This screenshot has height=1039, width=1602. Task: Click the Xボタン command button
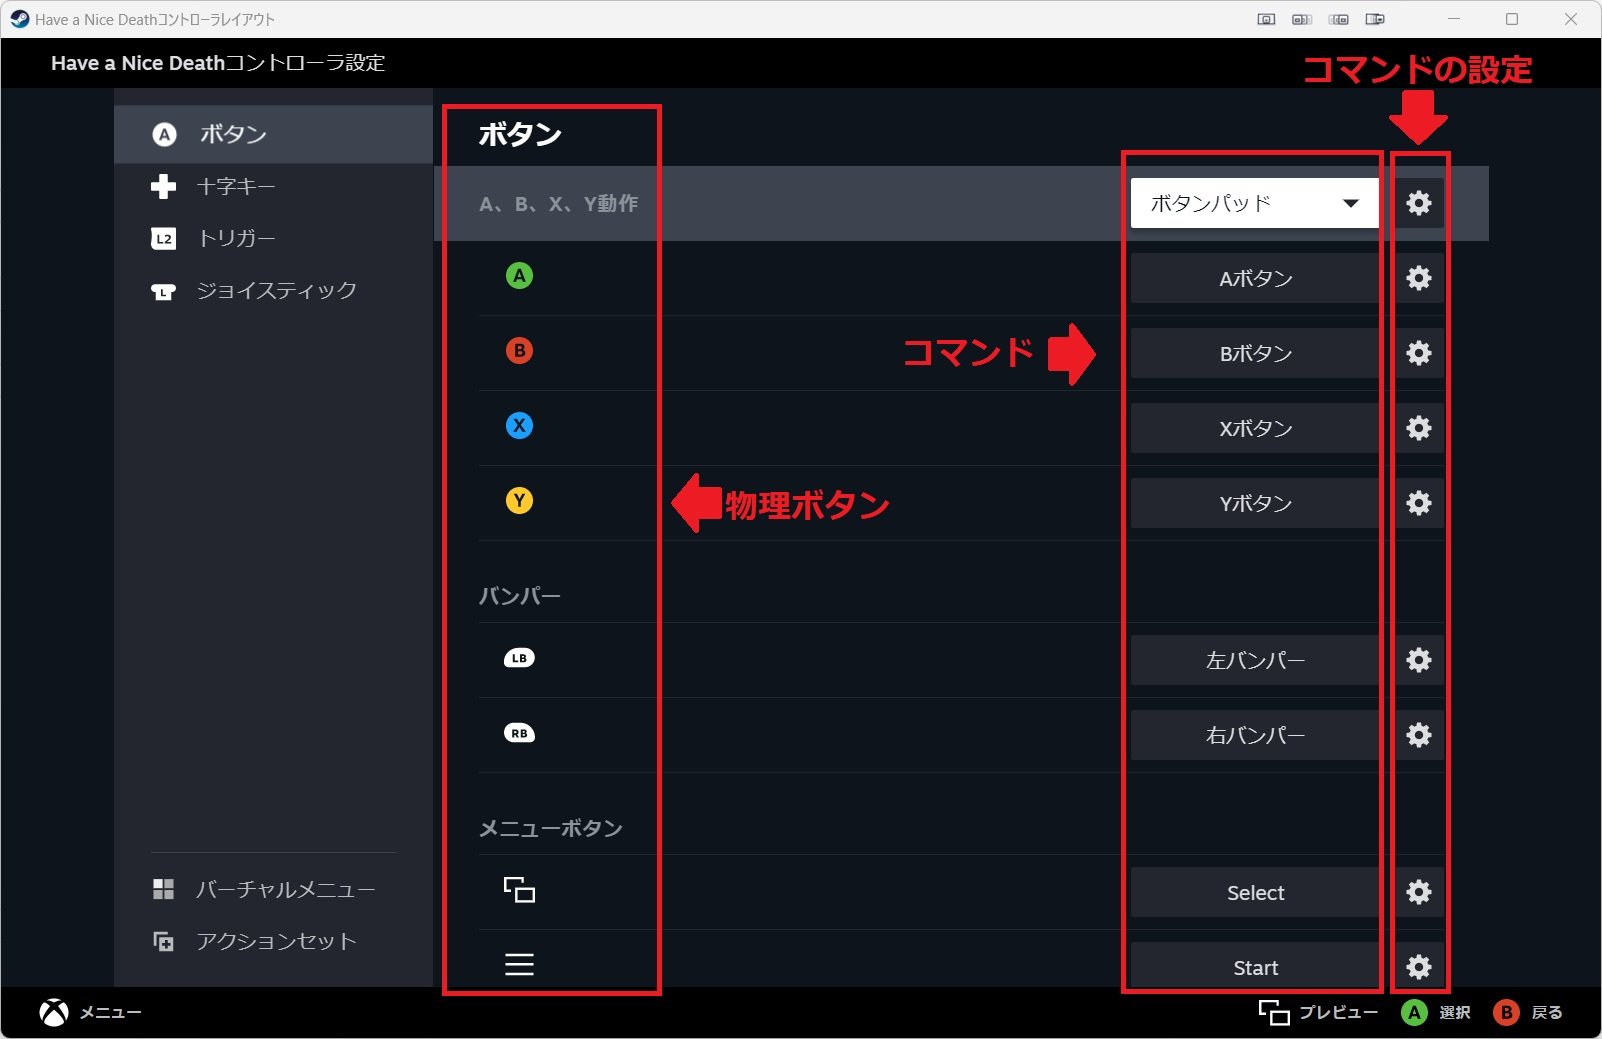tap(1254, 428)
